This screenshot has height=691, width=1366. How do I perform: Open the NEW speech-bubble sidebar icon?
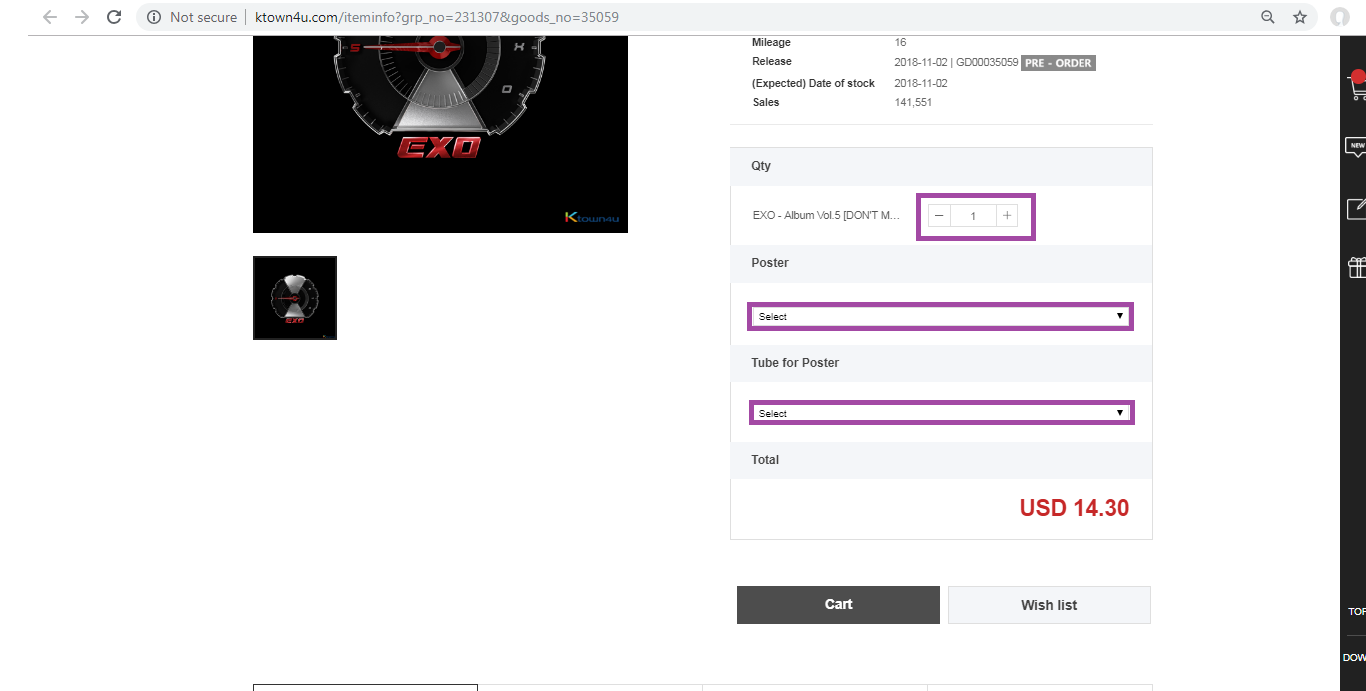[1356, 148]
